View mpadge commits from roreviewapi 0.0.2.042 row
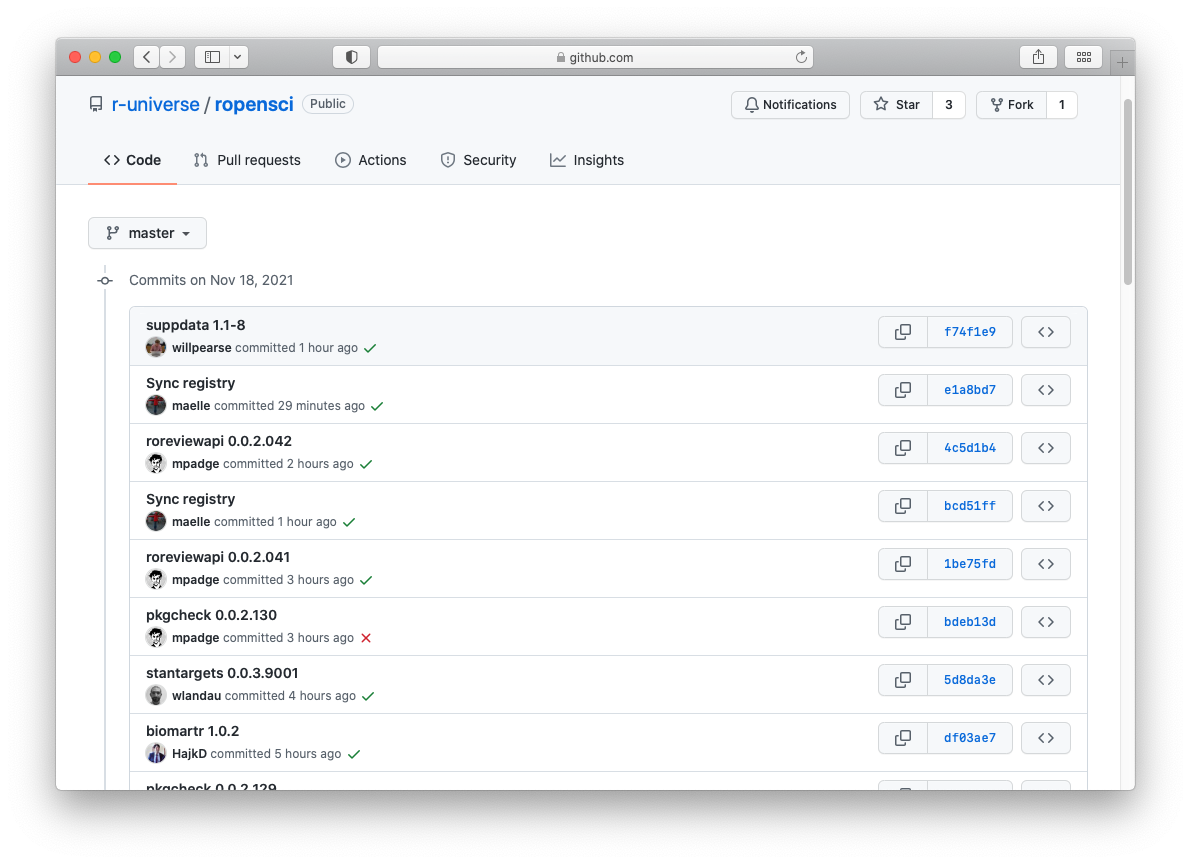This screenshot has height=864, width=1191. click(x=195, y=464)
